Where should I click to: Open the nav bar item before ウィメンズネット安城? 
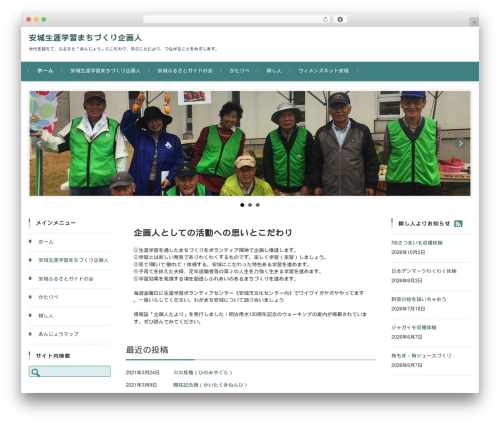[274, 71]
